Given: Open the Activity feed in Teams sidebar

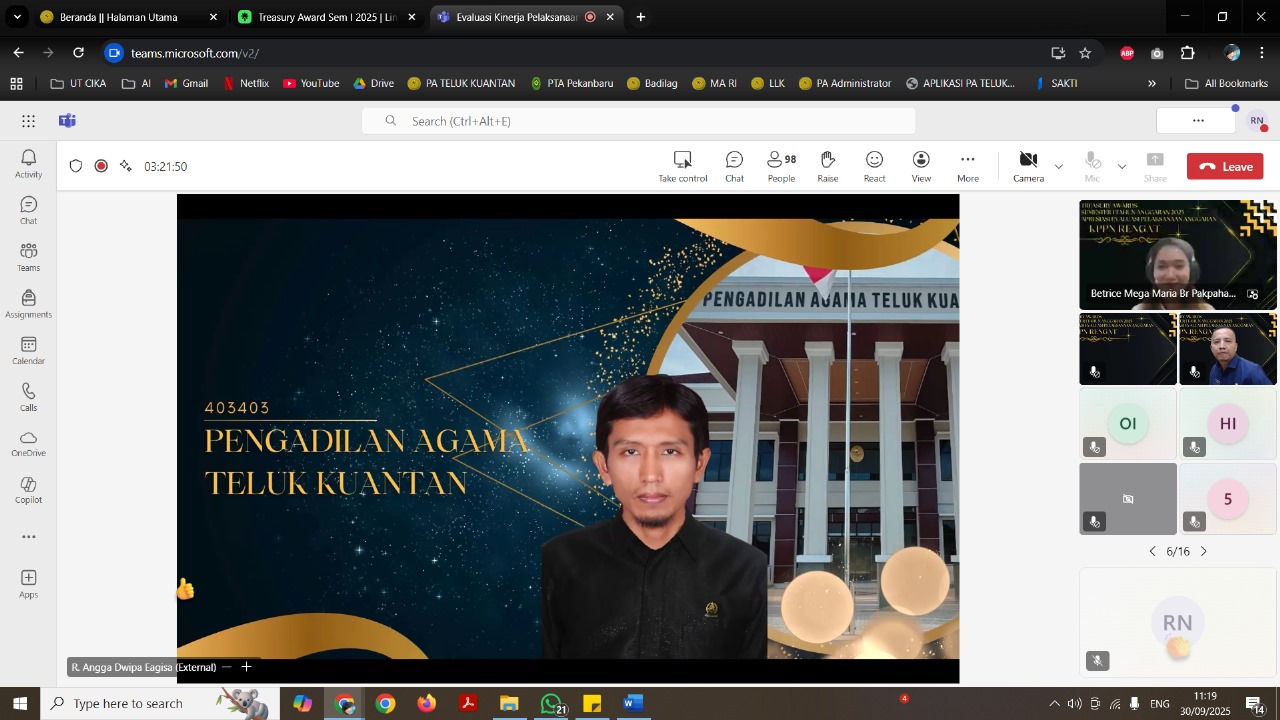Looking at the screenshot, I should click(28, 164).
